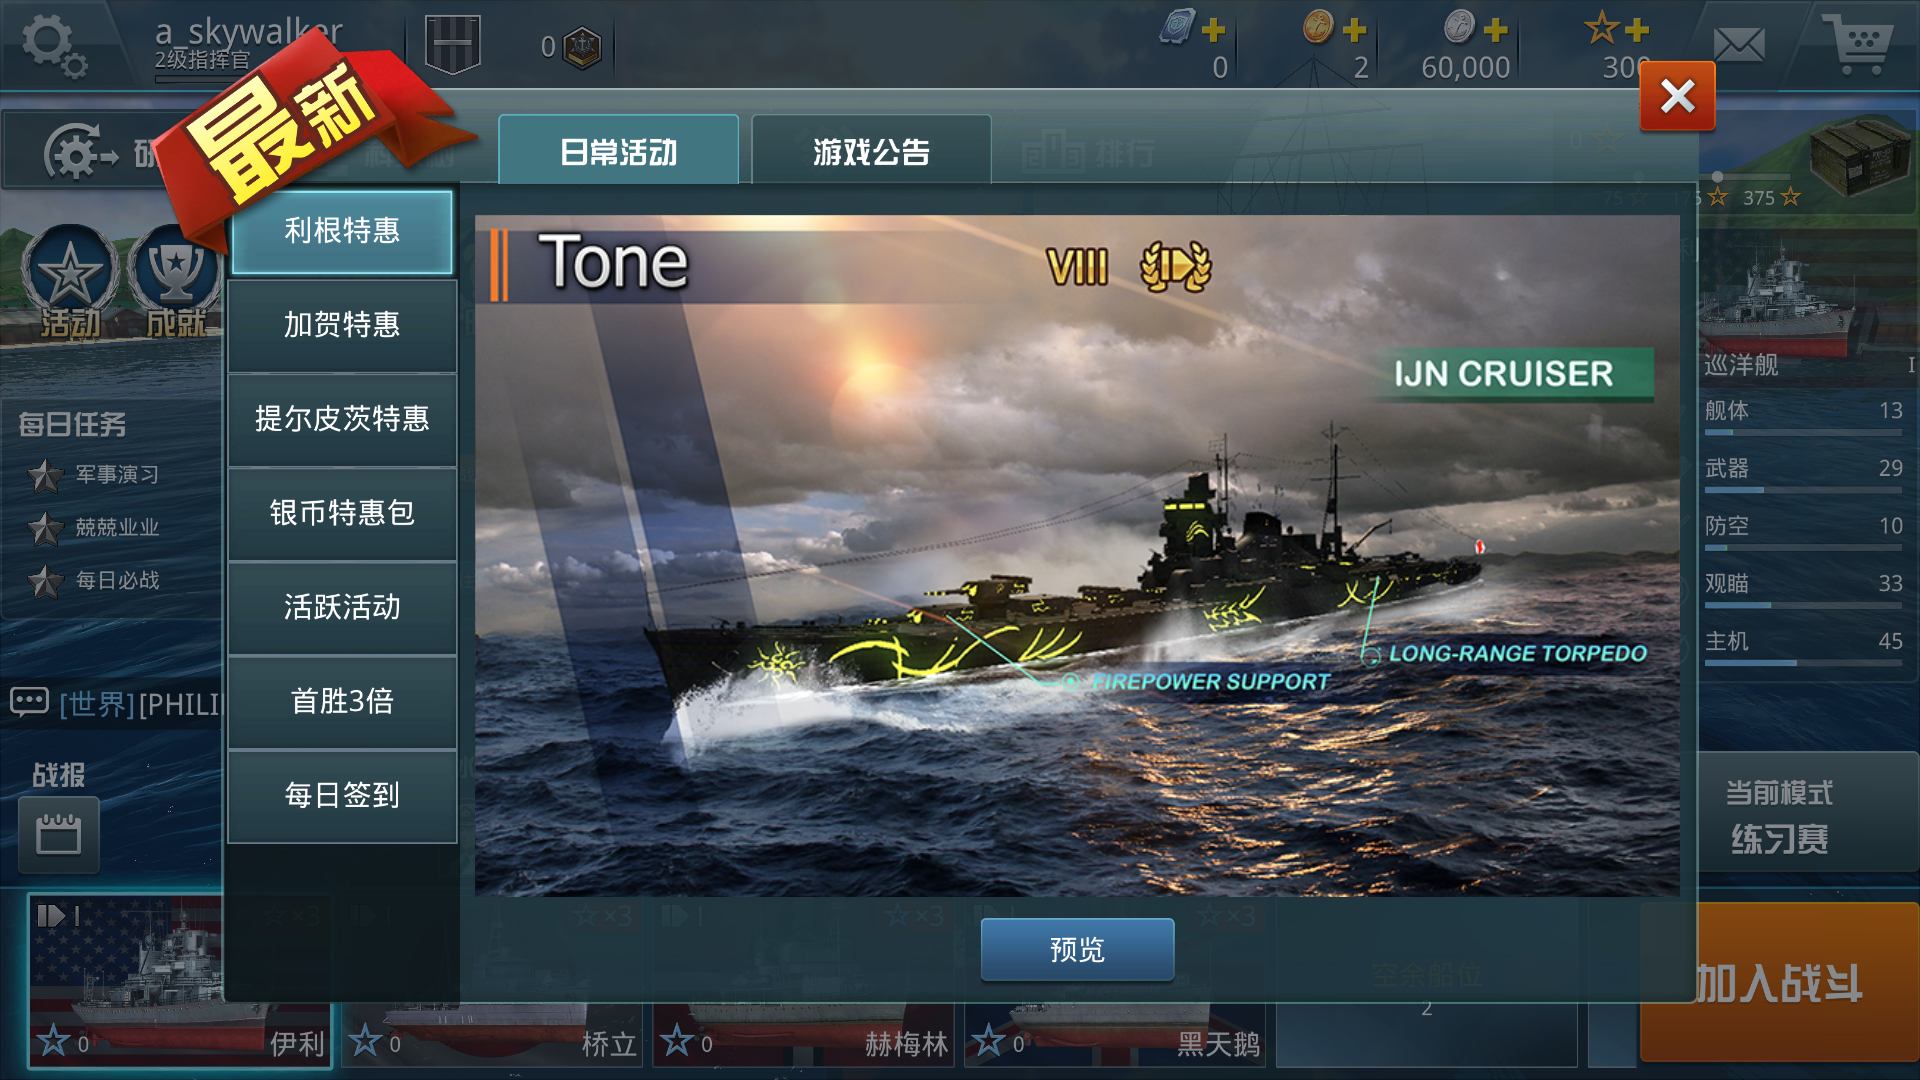The image size is (1920, 1080).
Task: Switch to 日常活动 tab
Action: pos(619,150)
